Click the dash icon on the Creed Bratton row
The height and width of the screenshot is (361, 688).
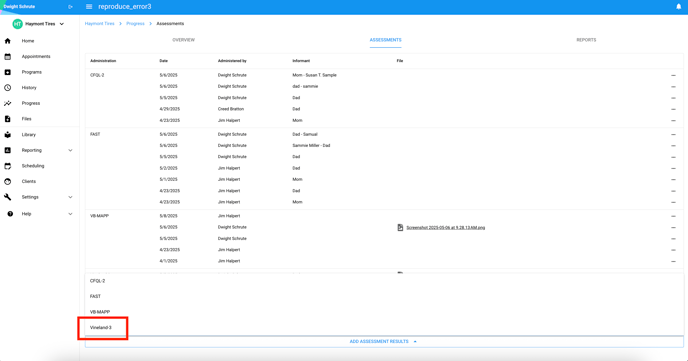673,109
